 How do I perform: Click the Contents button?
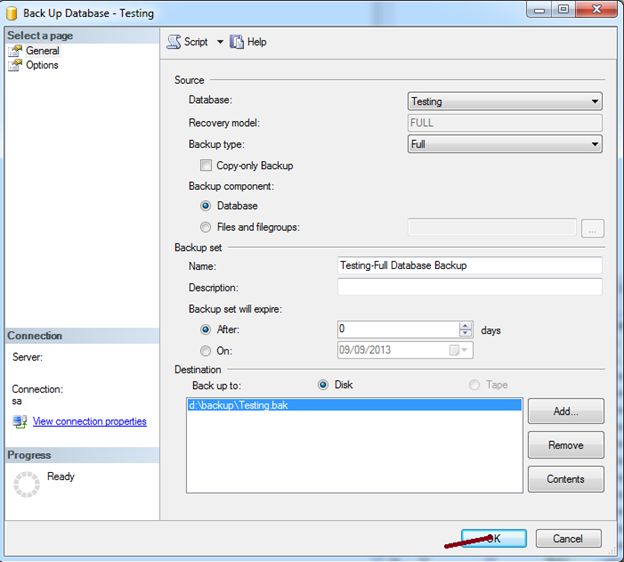[x=566, y=479]
